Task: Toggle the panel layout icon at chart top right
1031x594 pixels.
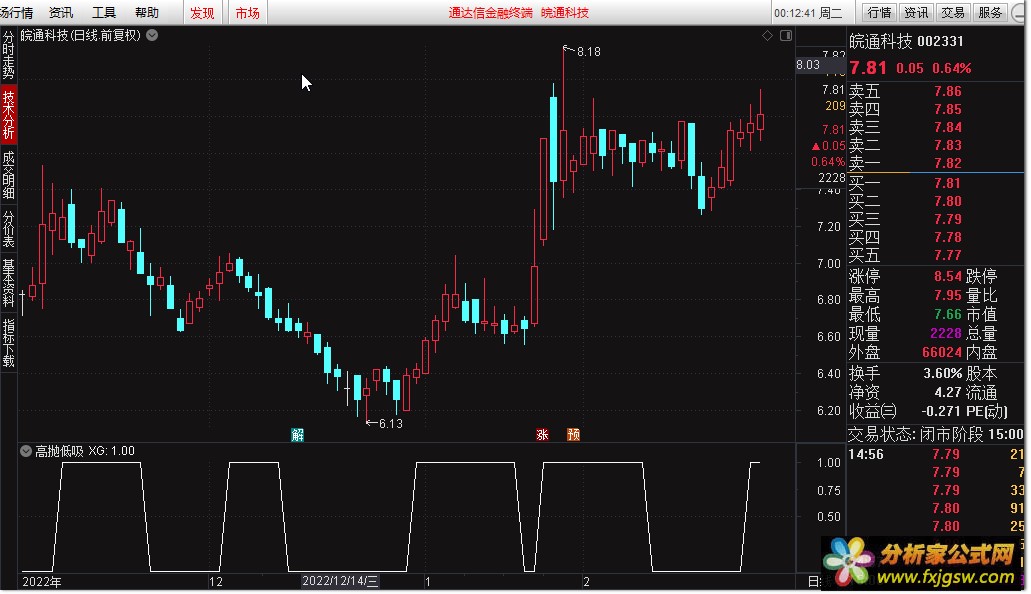Action: pyautogui.click(x=786, y=36)
